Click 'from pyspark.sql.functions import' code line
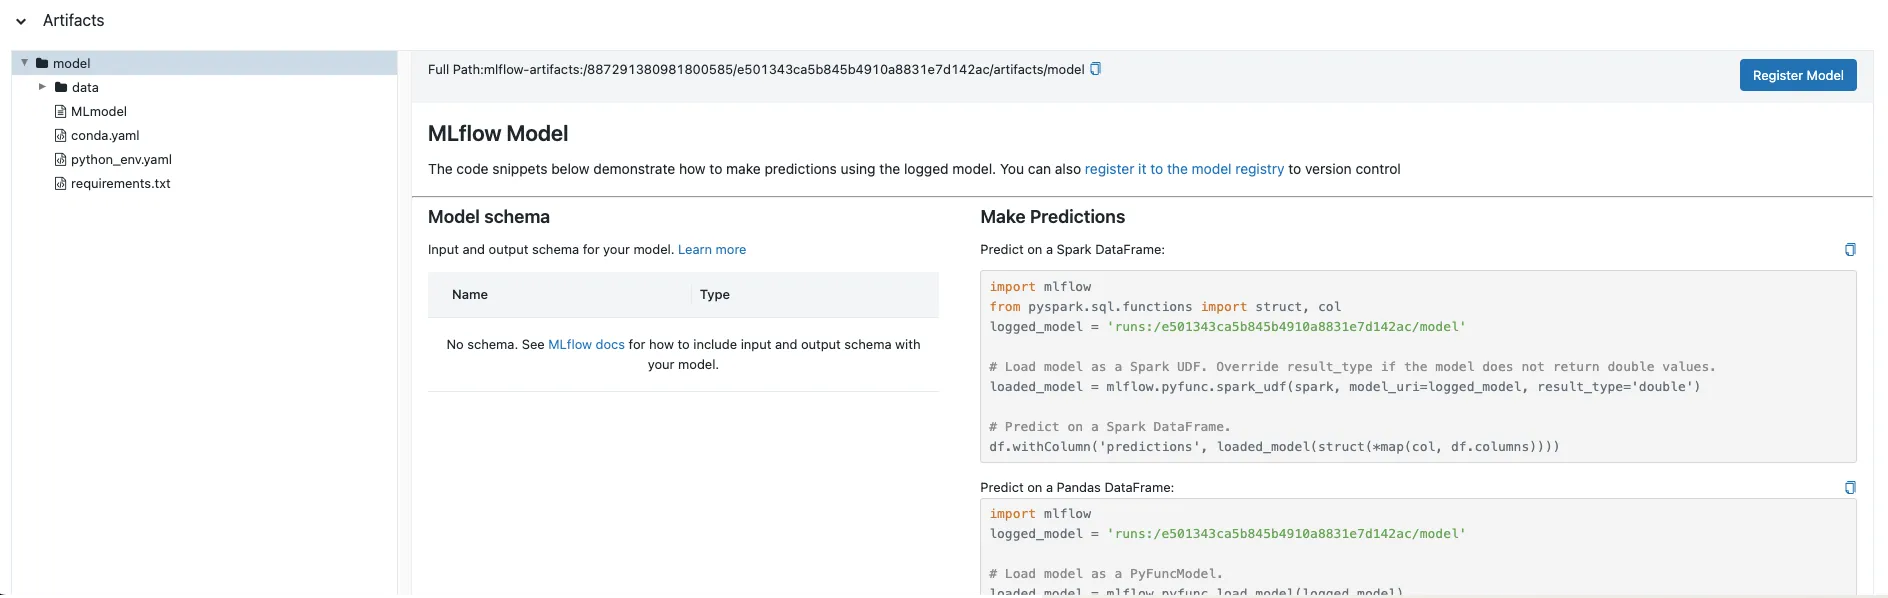The width and height of the screenshot is (1888, 598). point(1165,307)
